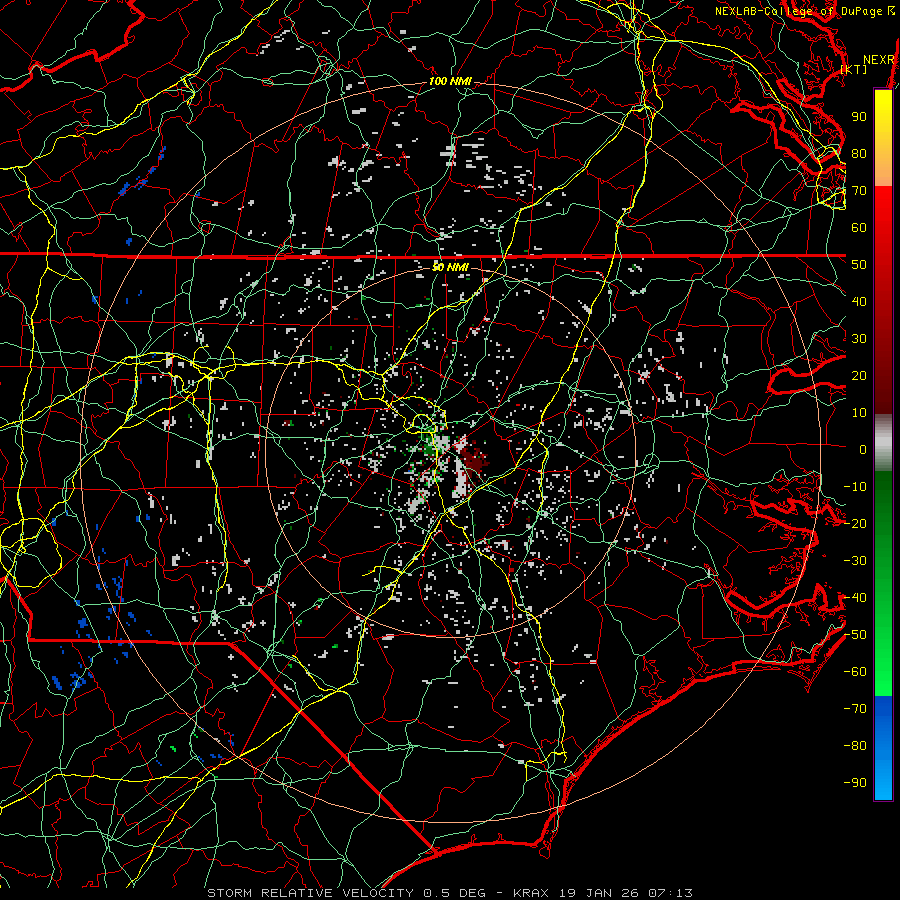Select the 50 NMI range ring label
The width and height of the screenshot is (900, 900).
pyautogui.click(x=450, y=267)
